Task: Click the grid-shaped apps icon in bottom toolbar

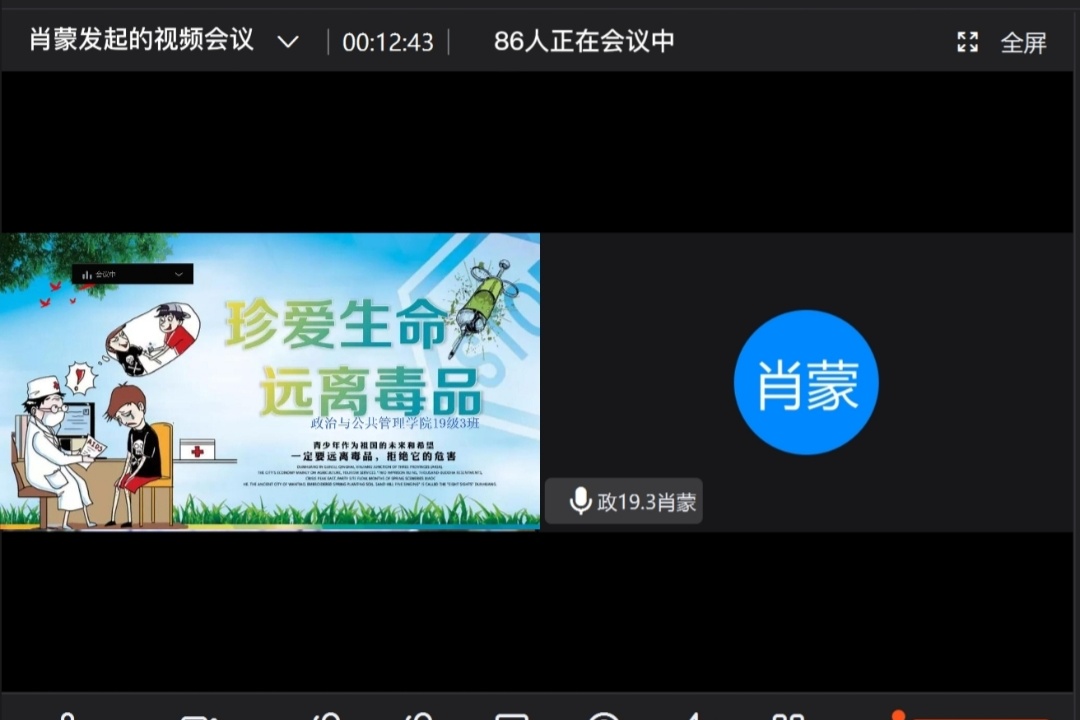Action: coord(788,714)
